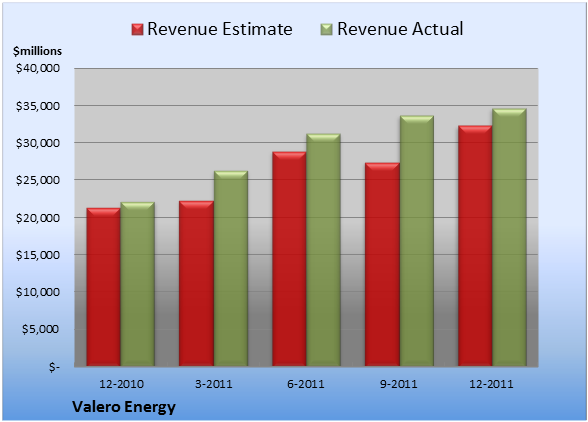Viewport: 588px width, 422px height.
Task: Select the green actual bar for 3-2011
Action: pos(231,268)
